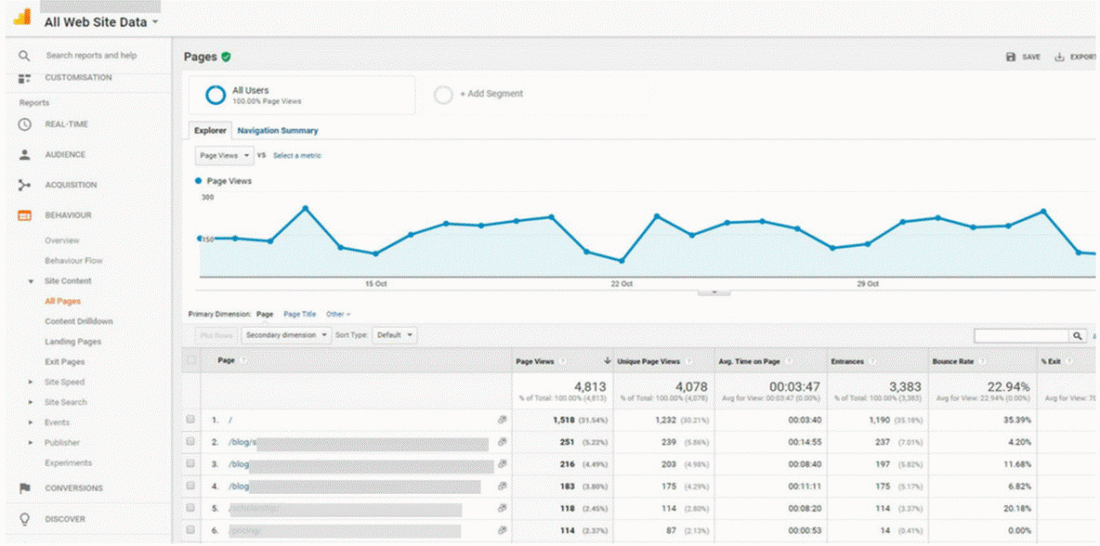Click the Conversions flag icon

click(25, 488)
